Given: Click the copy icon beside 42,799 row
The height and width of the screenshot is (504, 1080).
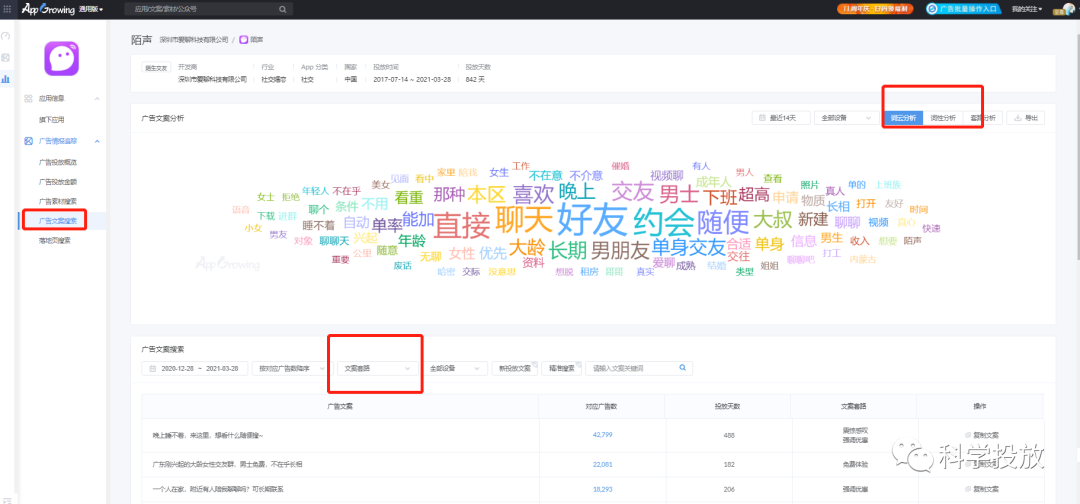Looking at the screenshot, I should tap(968, 435).
